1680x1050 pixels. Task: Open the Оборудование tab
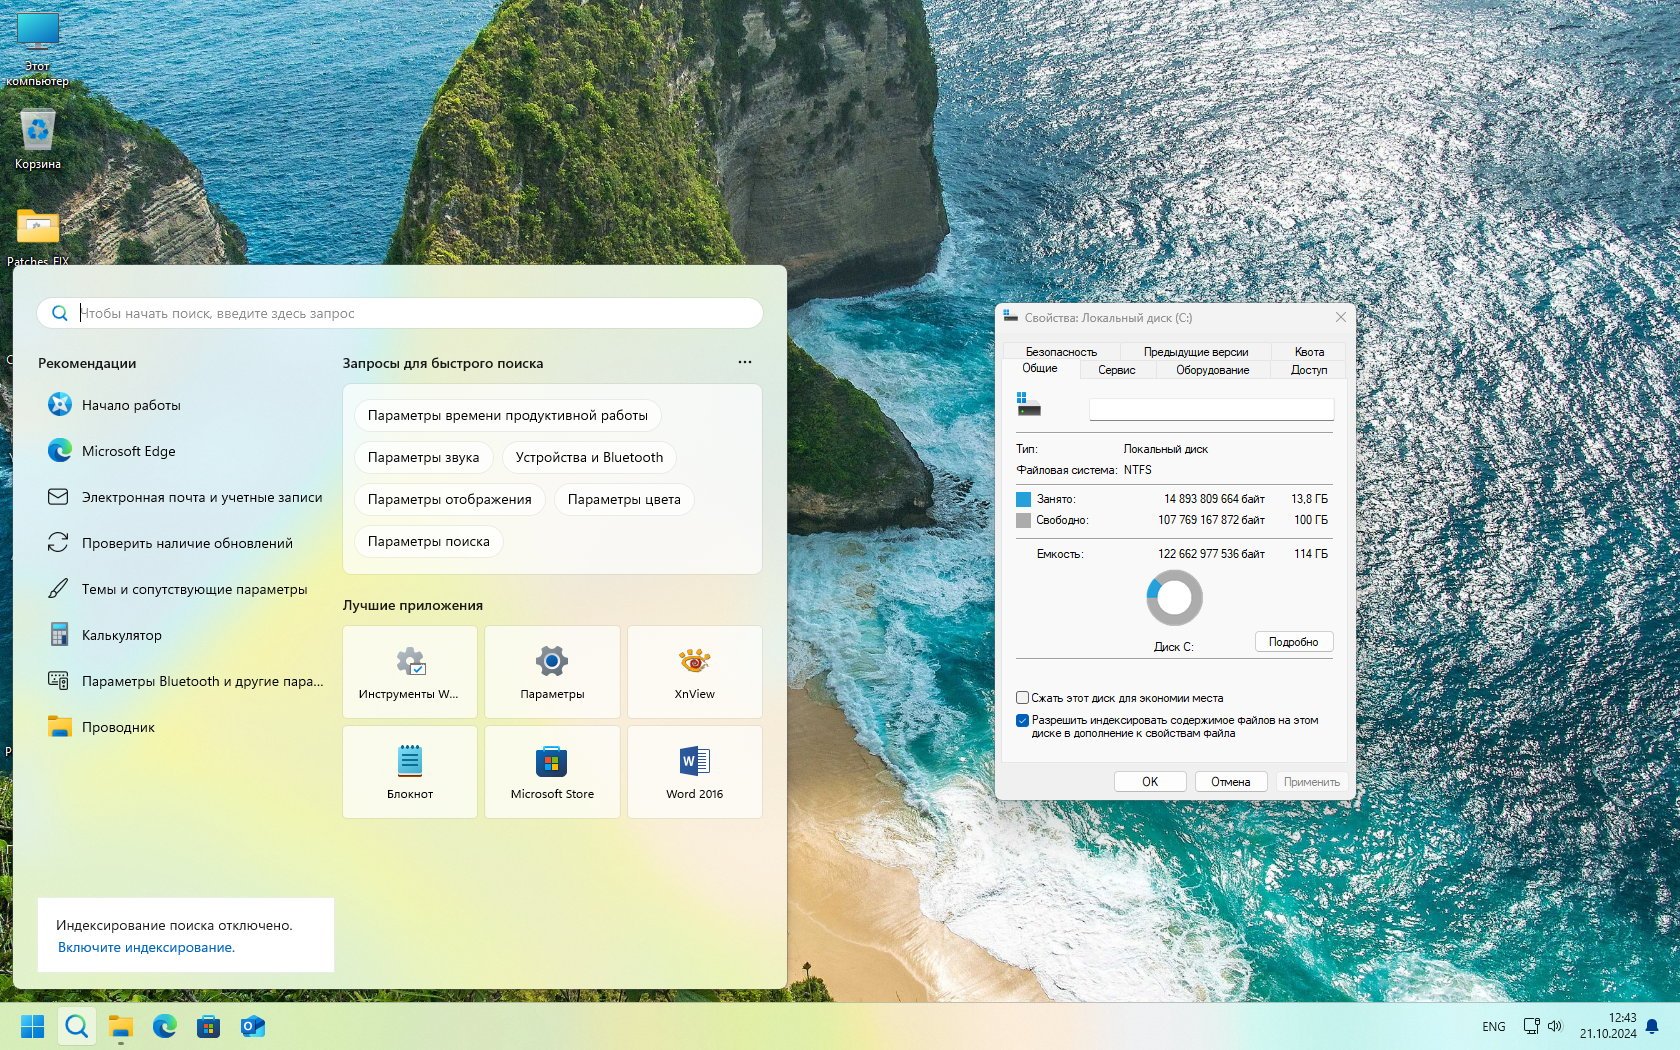pos(1212,370)
